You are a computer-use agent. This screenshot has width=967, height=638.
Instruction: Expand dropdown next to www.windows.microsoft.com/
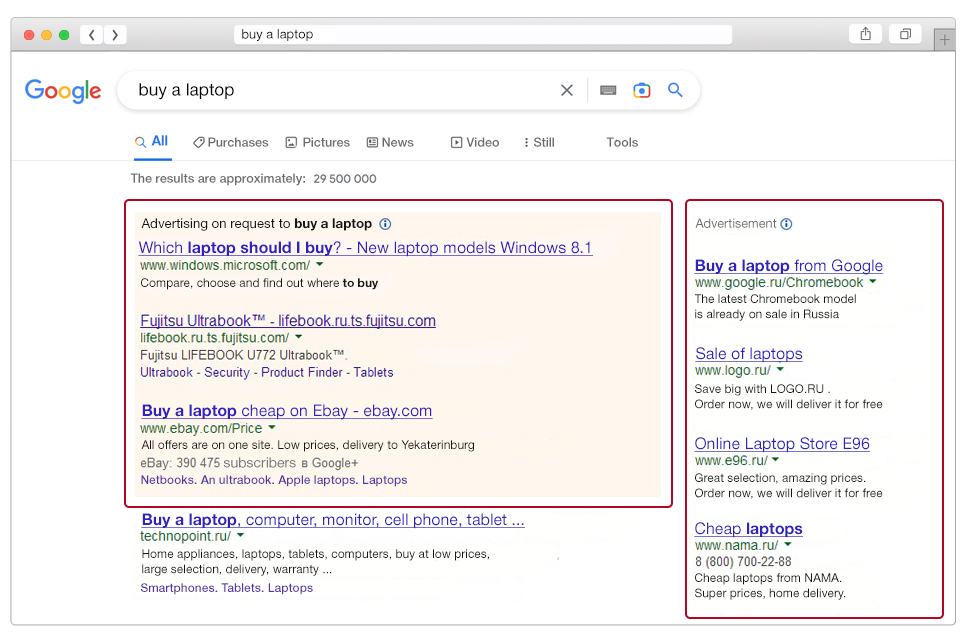319,264
